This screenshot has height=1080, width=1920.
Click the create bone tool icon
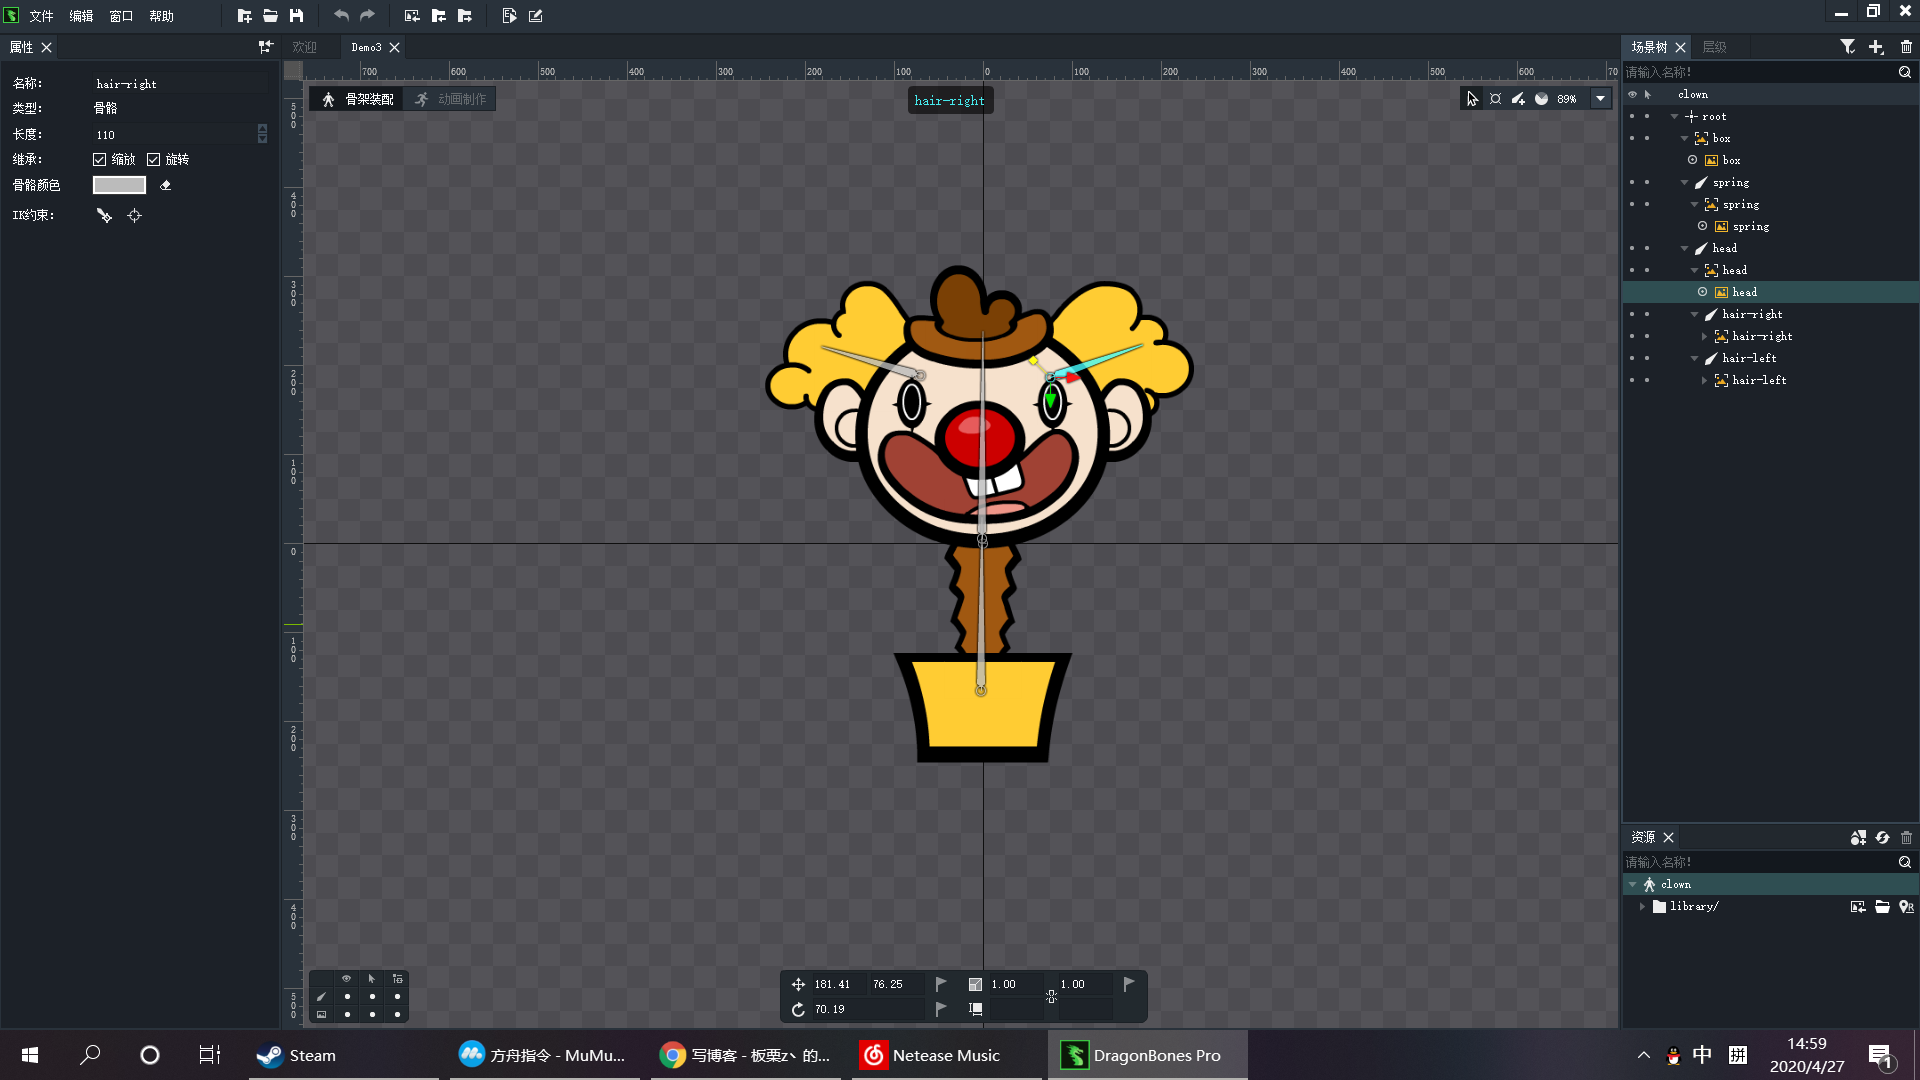(1518, 99)
